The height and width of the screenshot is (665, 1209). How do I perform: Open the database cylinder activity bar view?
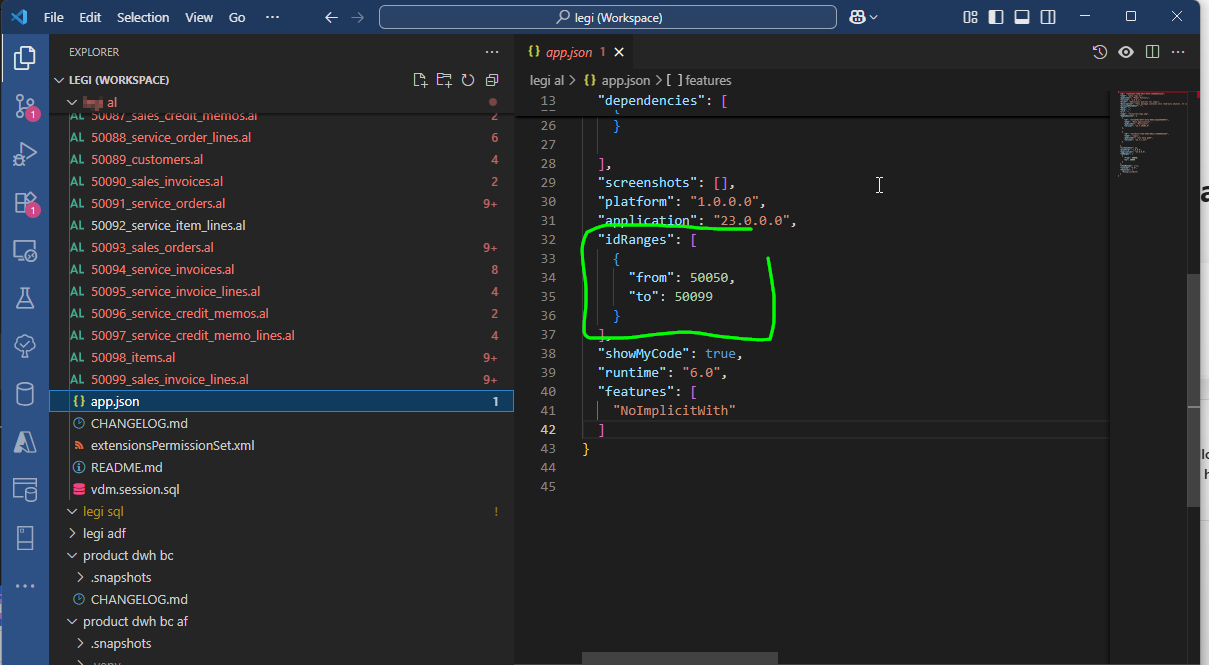point(25,394)
